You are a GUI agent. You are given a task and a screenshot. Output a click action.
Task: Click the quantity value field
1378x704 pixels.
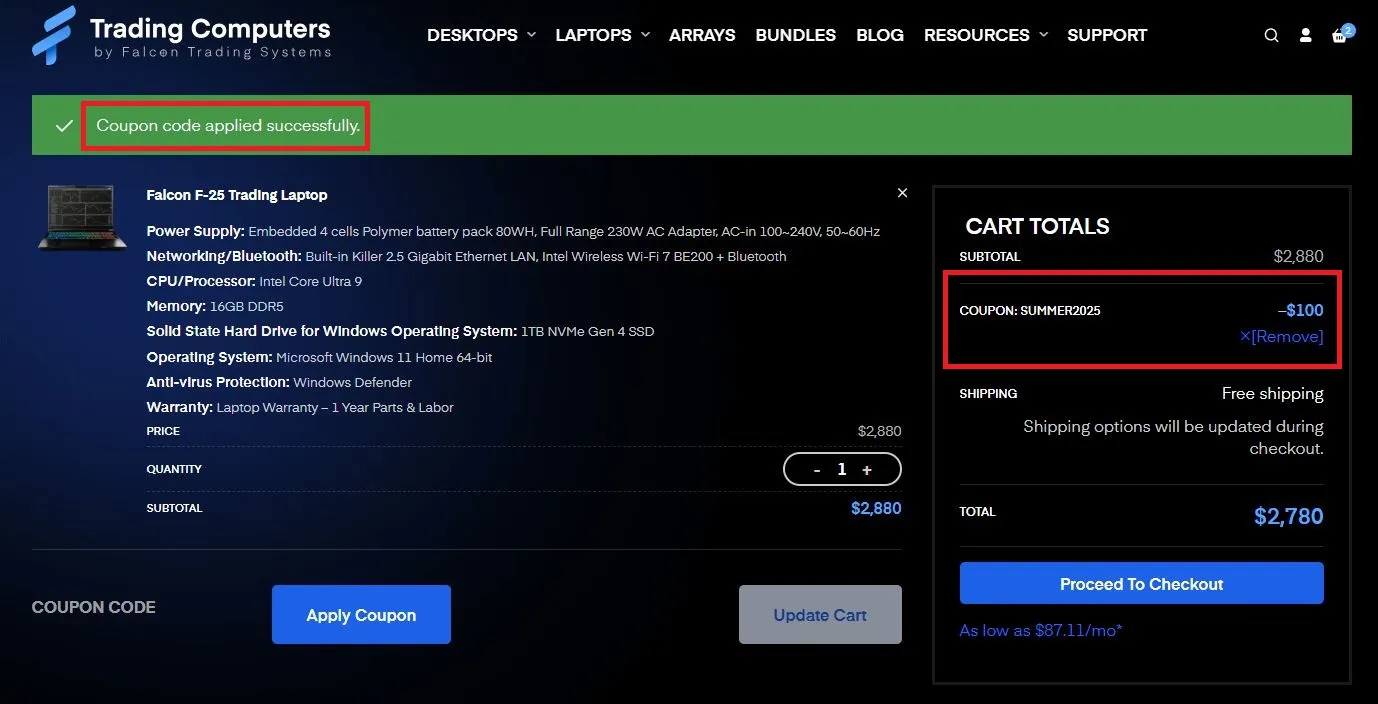842,469
